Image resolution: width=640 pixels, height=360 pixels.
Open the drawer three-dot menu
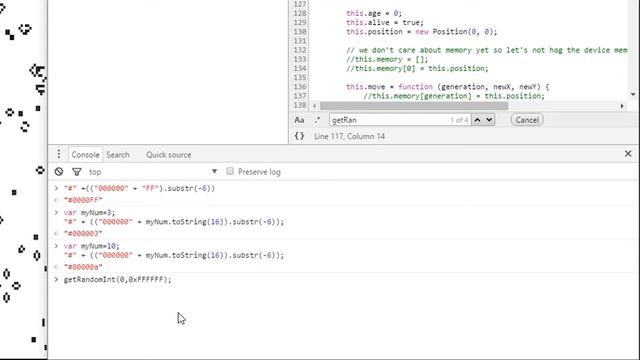tap(59, 154)
